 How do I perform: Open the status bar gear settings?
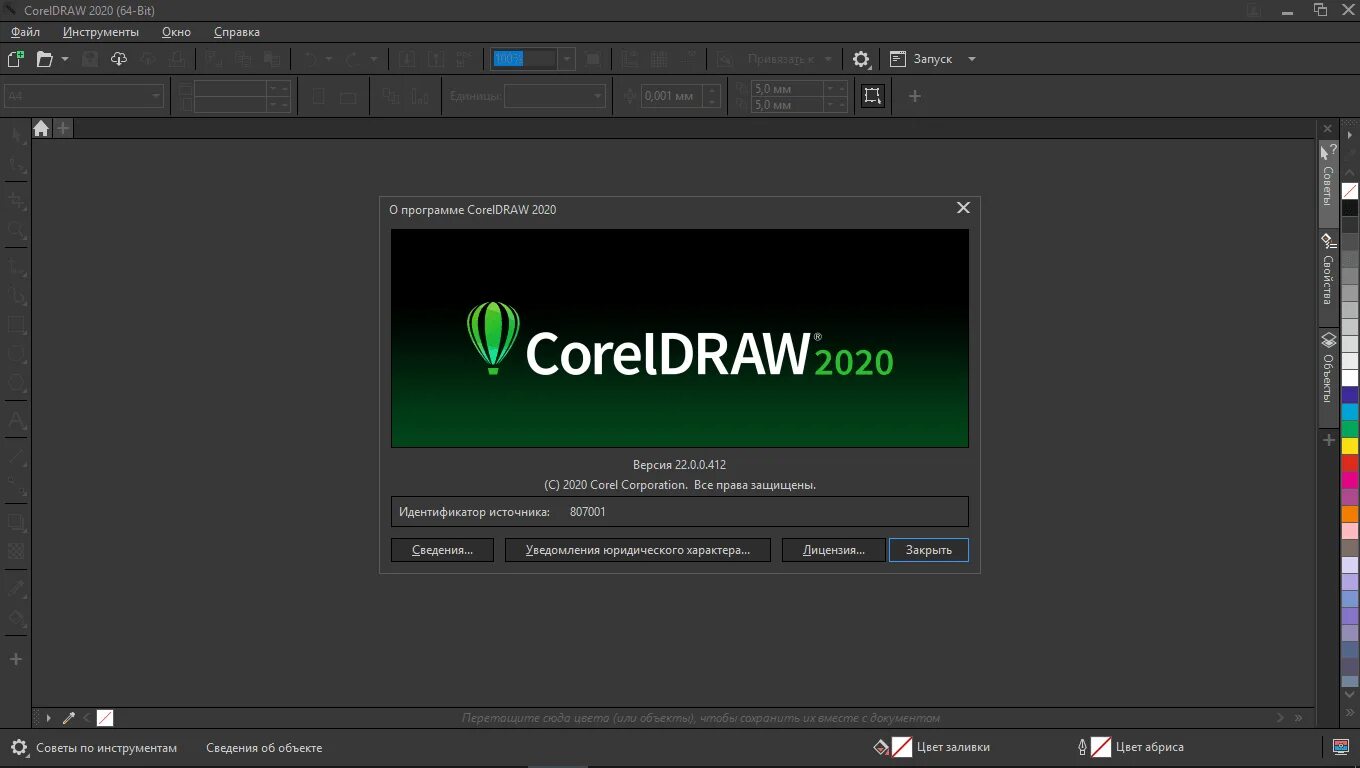(x=19, y=748)
